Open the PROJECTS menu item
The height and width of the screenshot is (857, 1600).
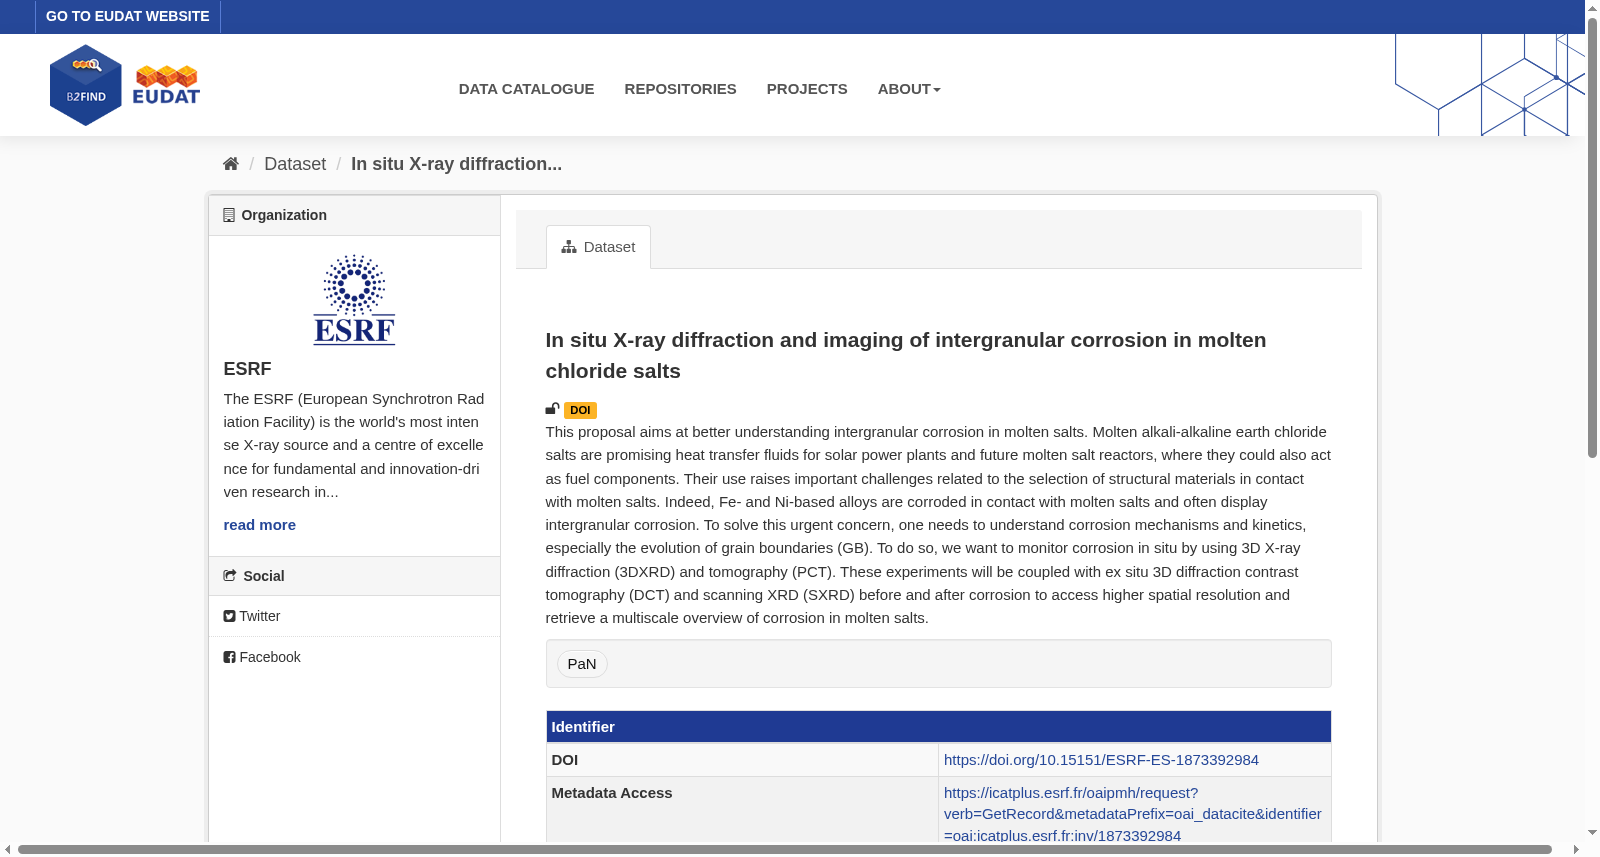(807, 89)
